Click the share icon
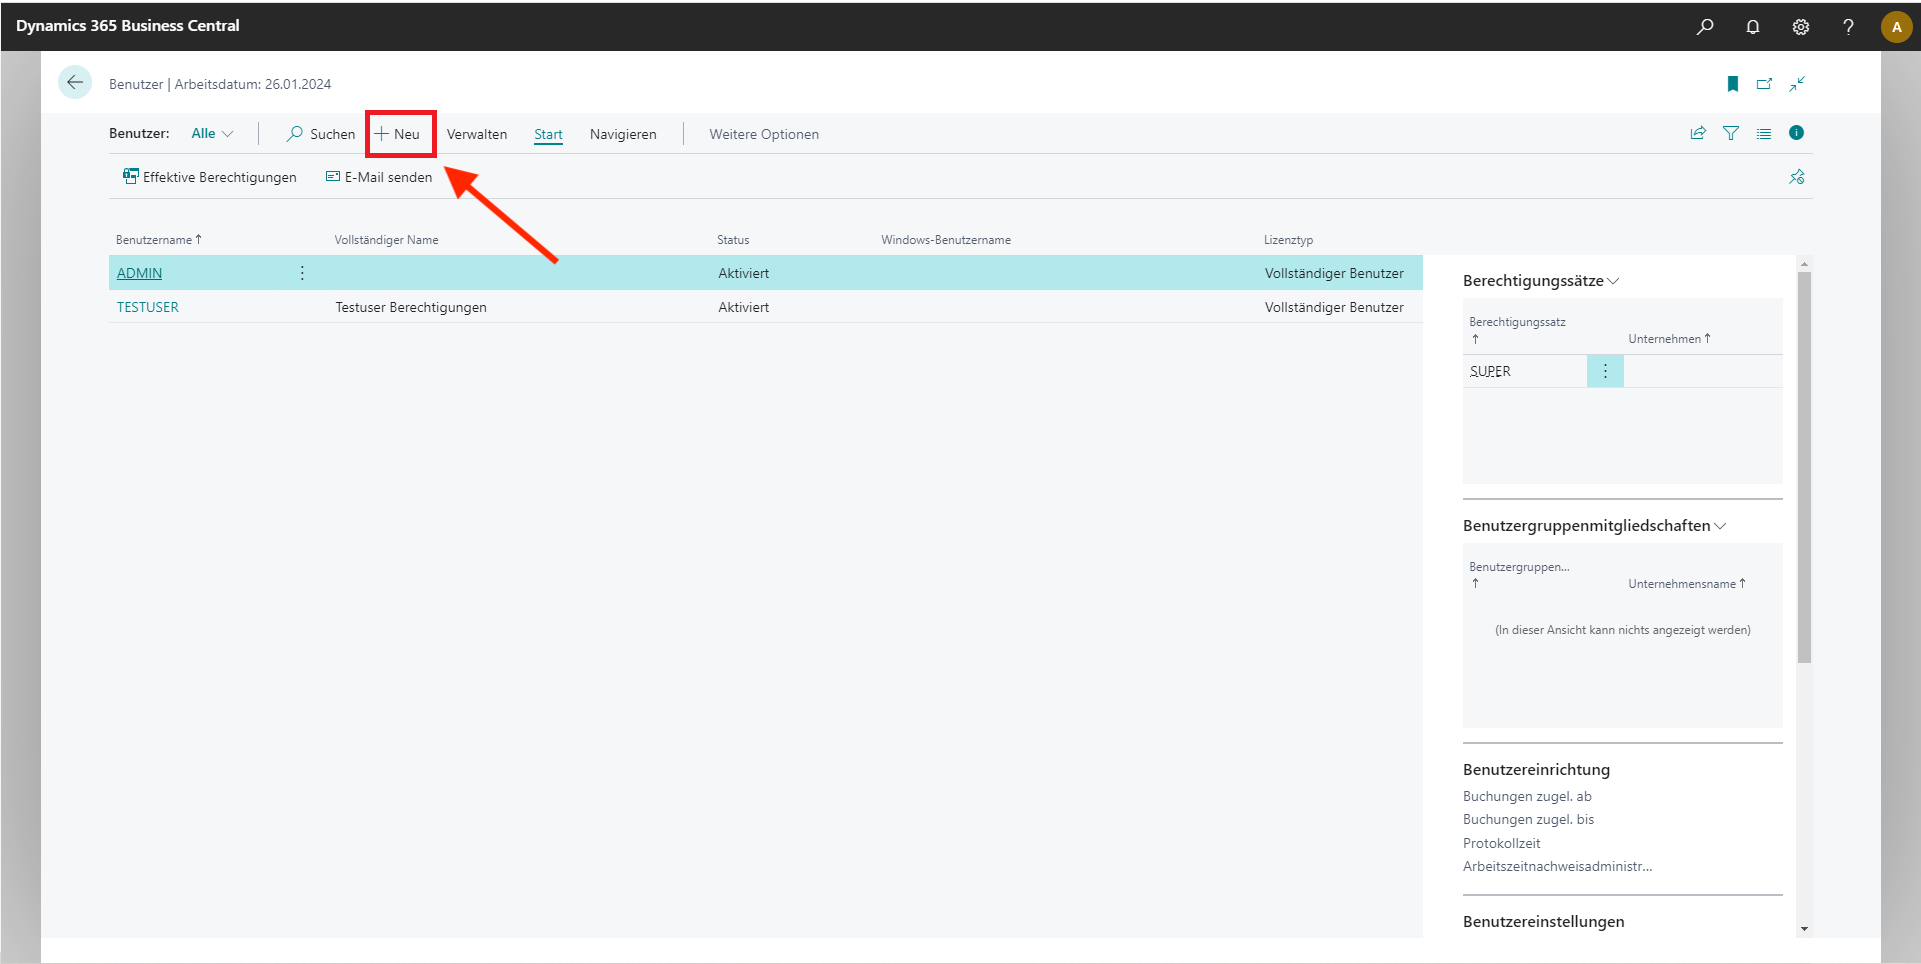This screenshot has height=964, width=1921. click(x=1698, y=133)
